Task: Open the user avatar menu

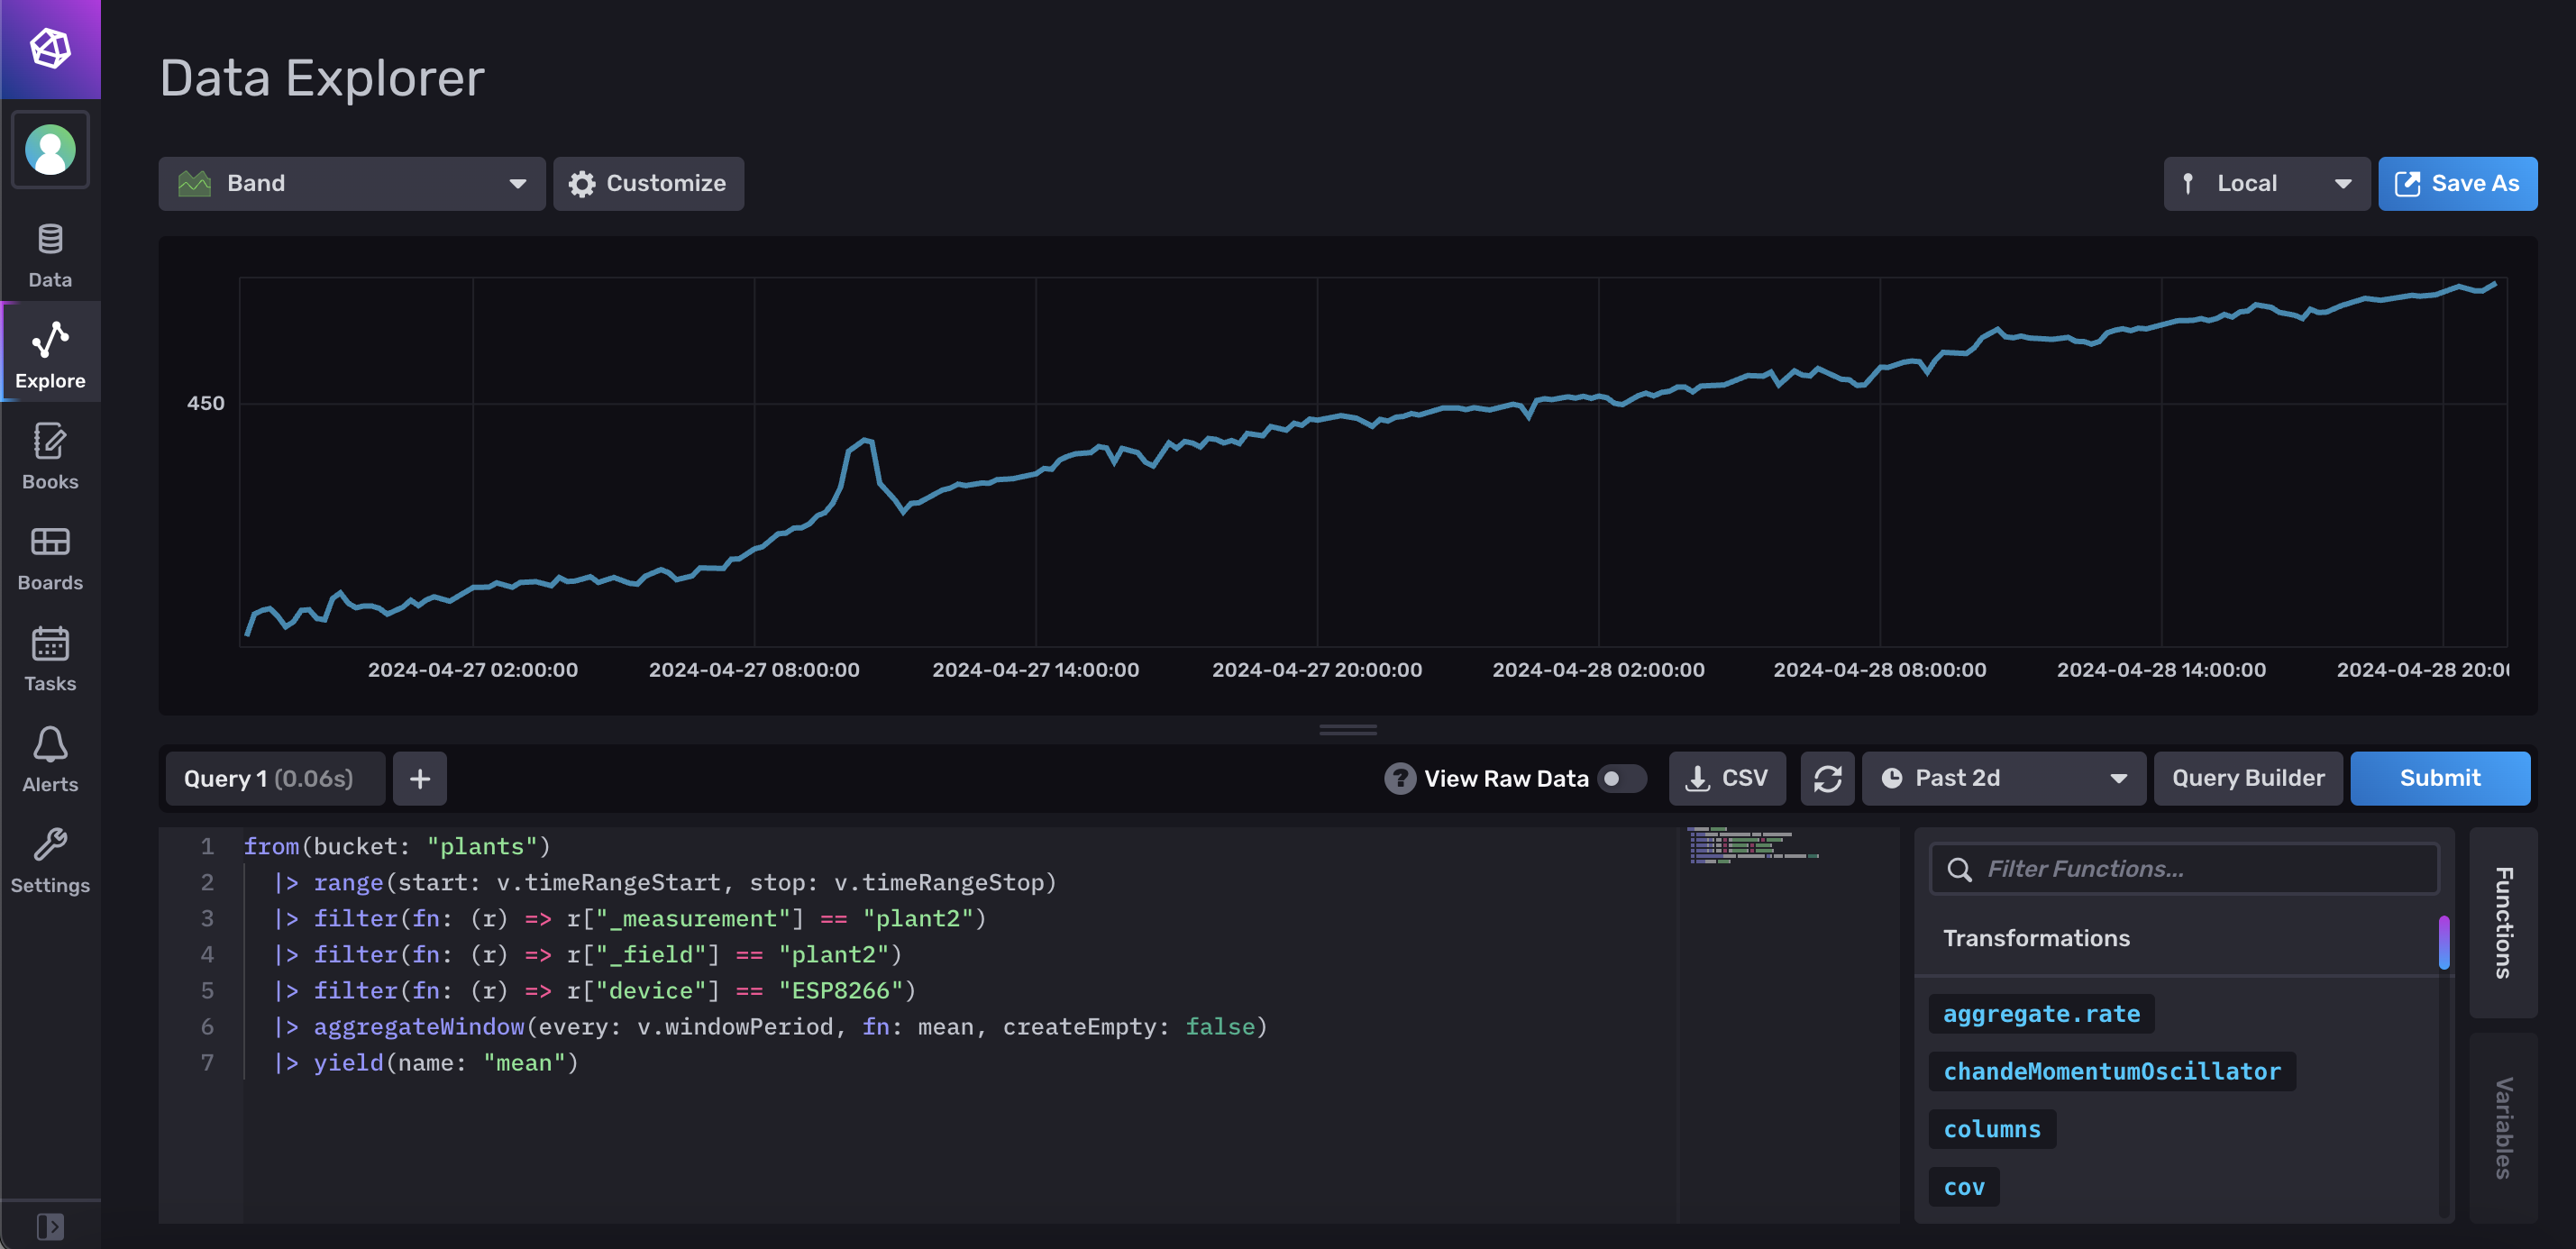Action: point(50,149)
